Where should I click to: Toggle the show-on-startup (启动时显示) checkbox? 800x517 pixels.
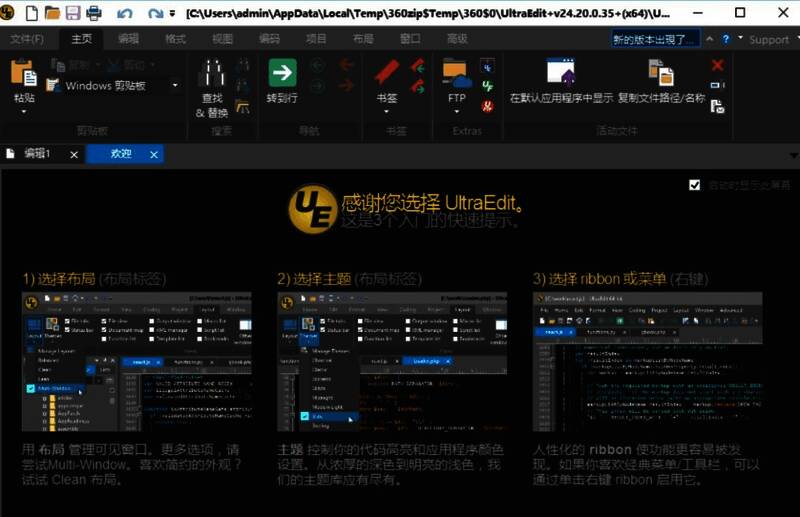(695, 185)
